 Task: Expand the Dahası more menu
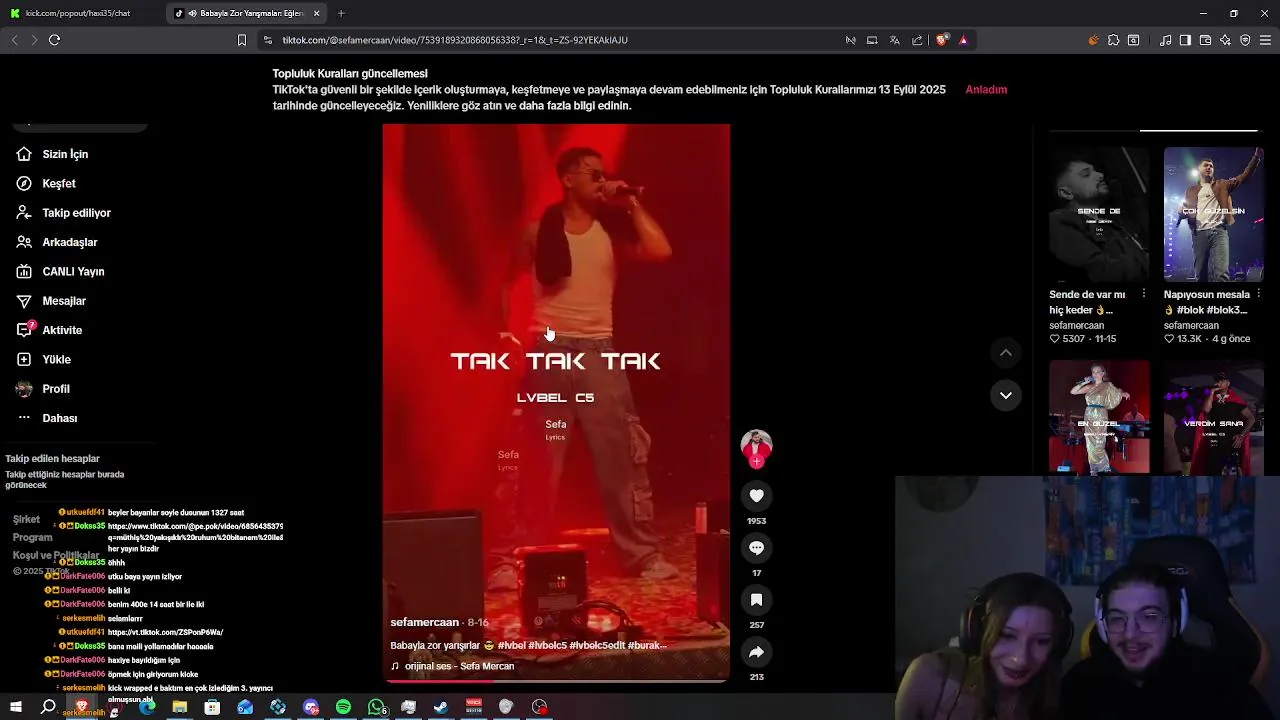coord(59,418)
